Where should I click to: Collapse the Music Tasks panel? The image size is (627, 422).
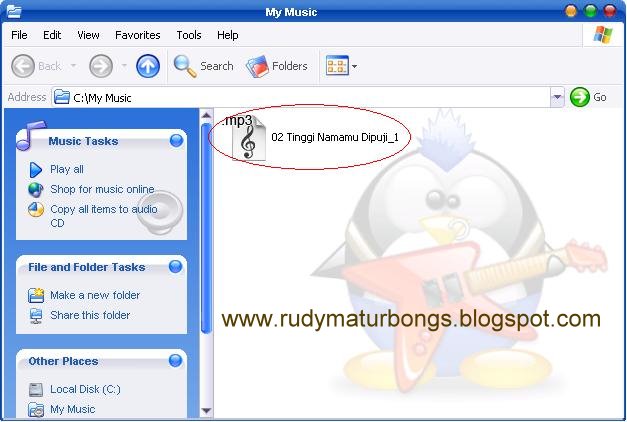click(176, 140)
